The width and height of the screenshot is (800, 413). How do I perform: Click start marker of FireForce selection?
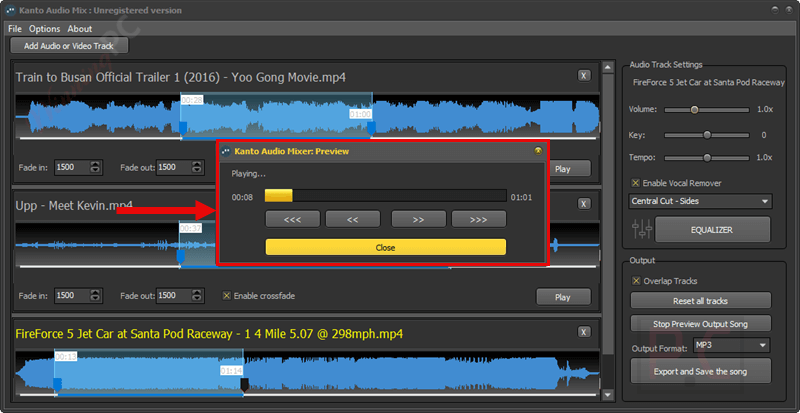pyautogui.click(x=57, y=384)
